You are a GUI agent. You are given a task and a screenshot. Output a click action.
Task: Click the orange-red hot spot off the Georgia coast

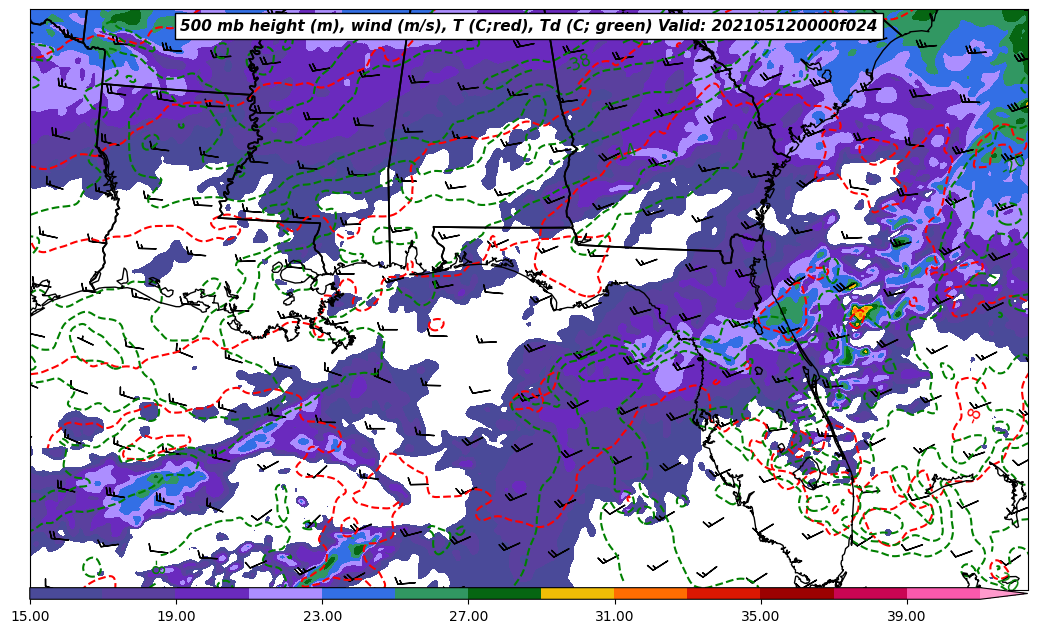(x=859, y=316)
